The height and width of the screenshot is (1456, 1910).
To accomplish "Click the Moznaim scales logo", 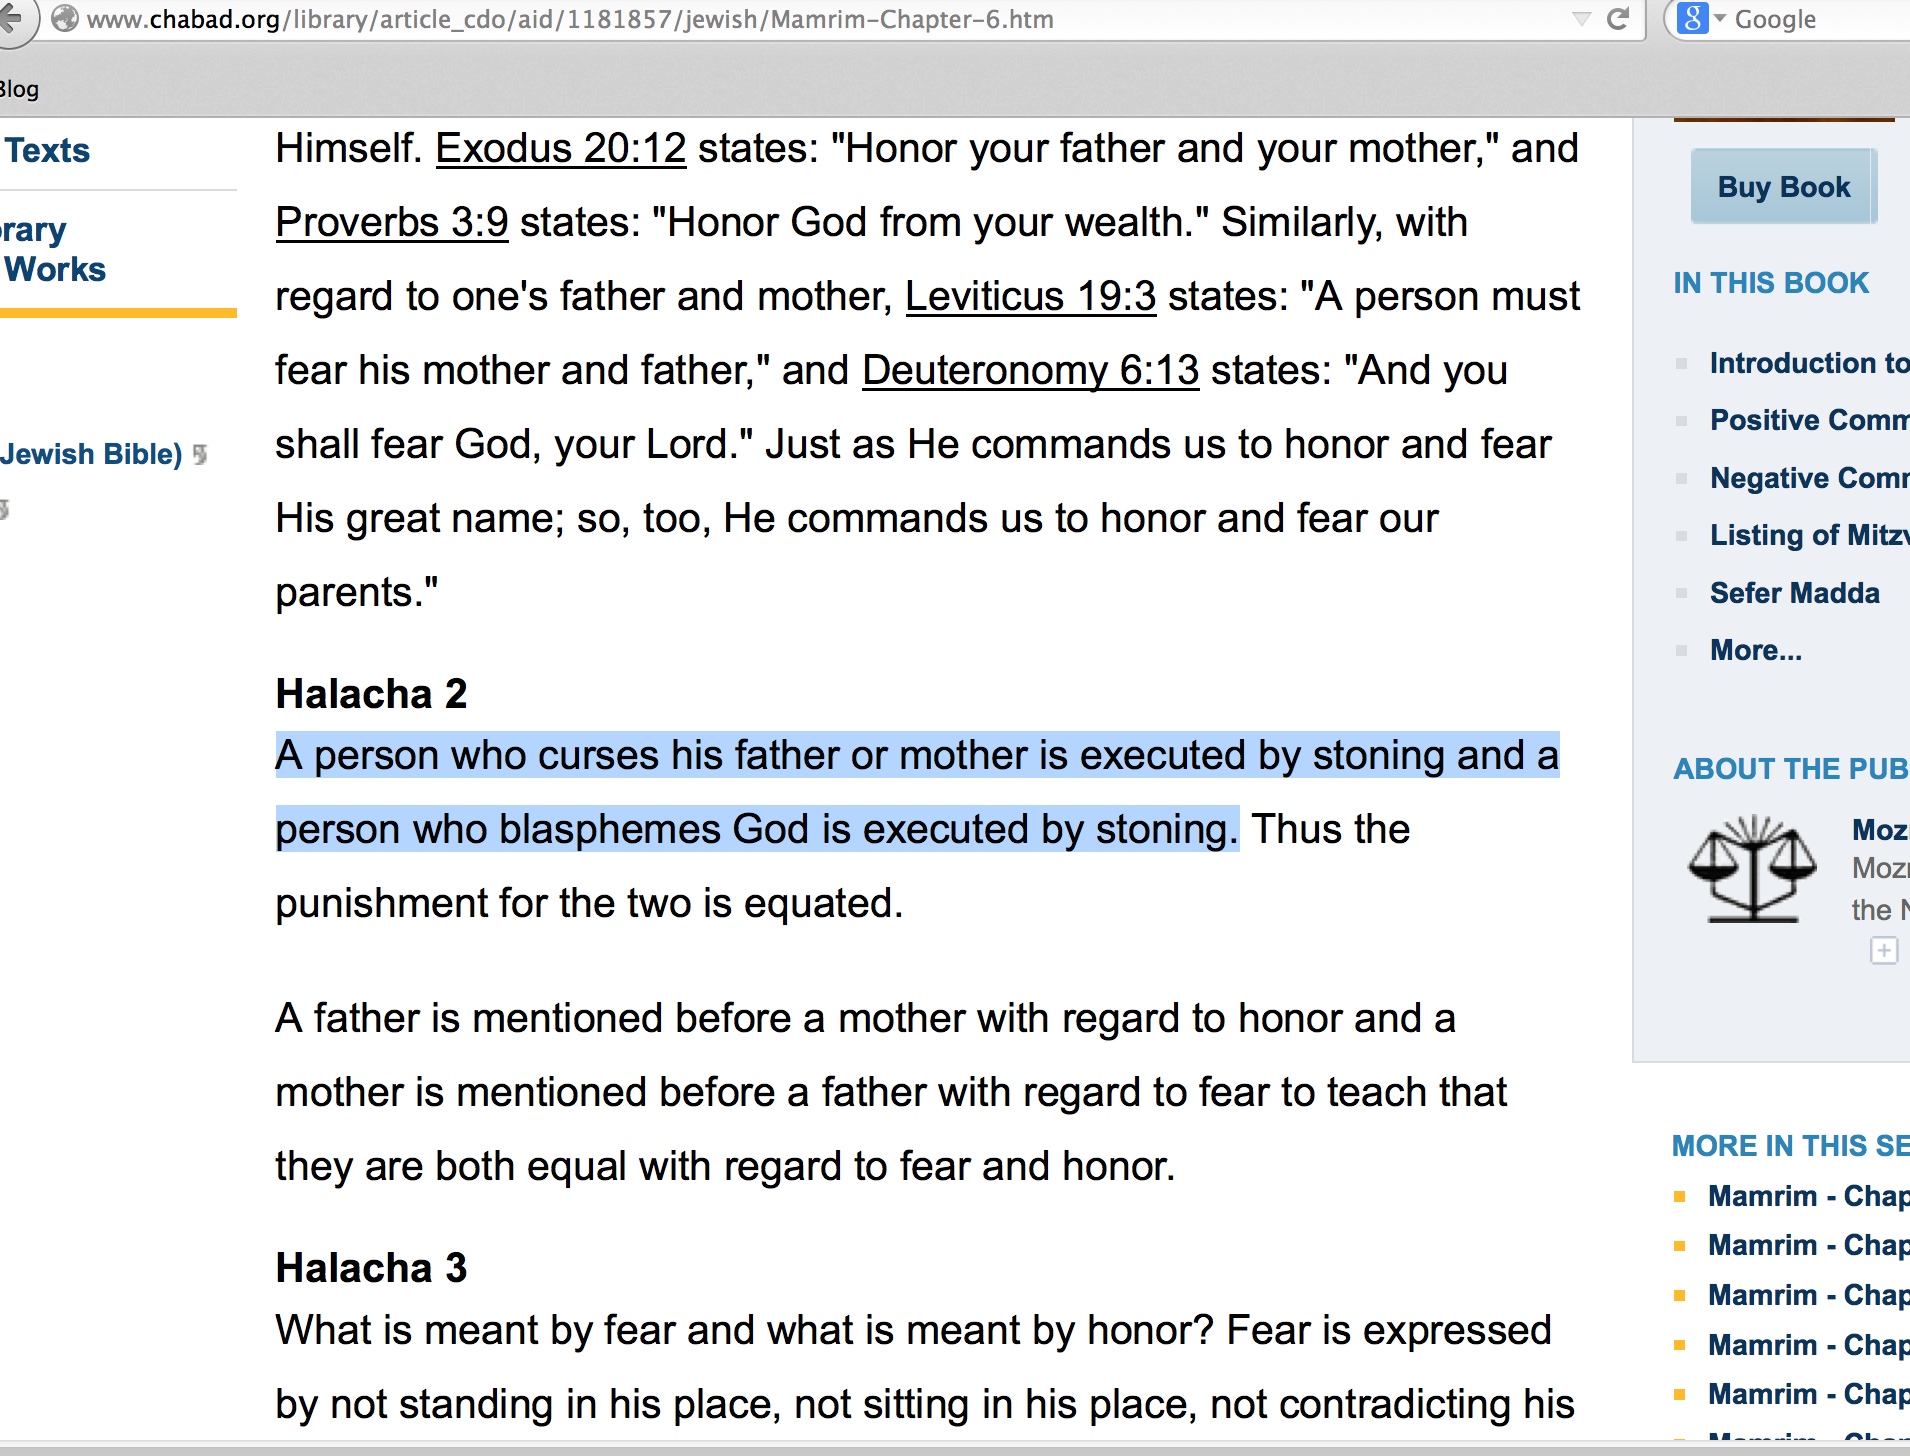I will [1752, 868].
